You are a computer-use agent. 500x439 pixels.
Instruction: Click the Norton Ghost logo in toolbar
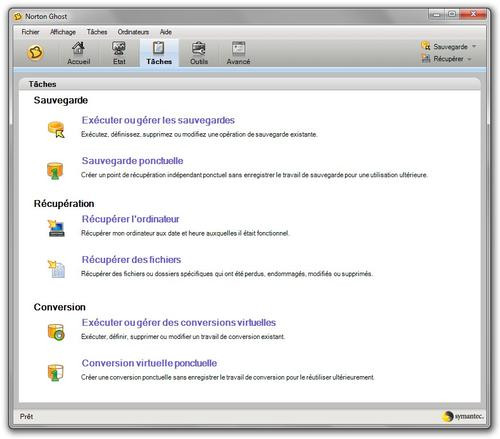(x=35, y=53)
